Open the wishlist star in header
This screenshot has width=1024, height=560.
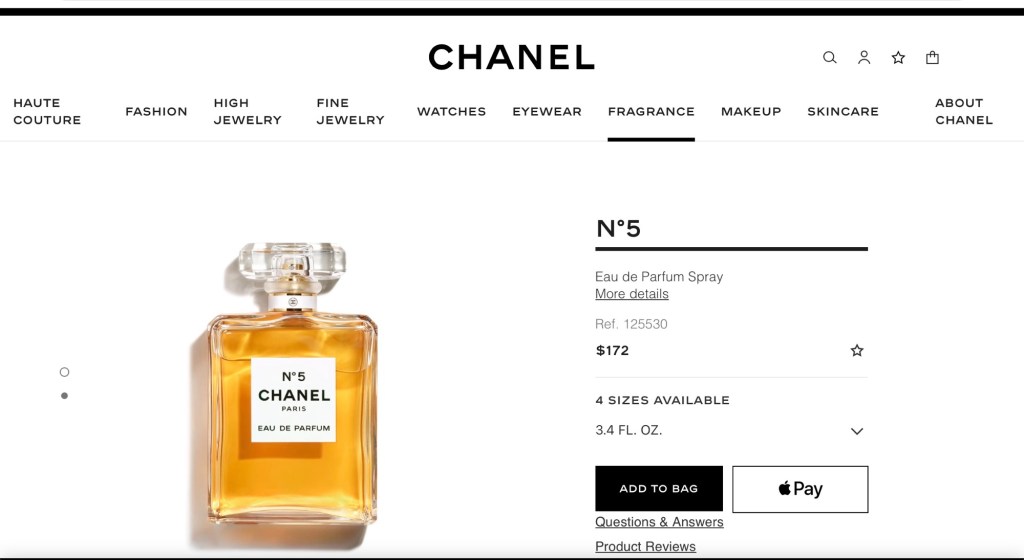click(899, 57)
